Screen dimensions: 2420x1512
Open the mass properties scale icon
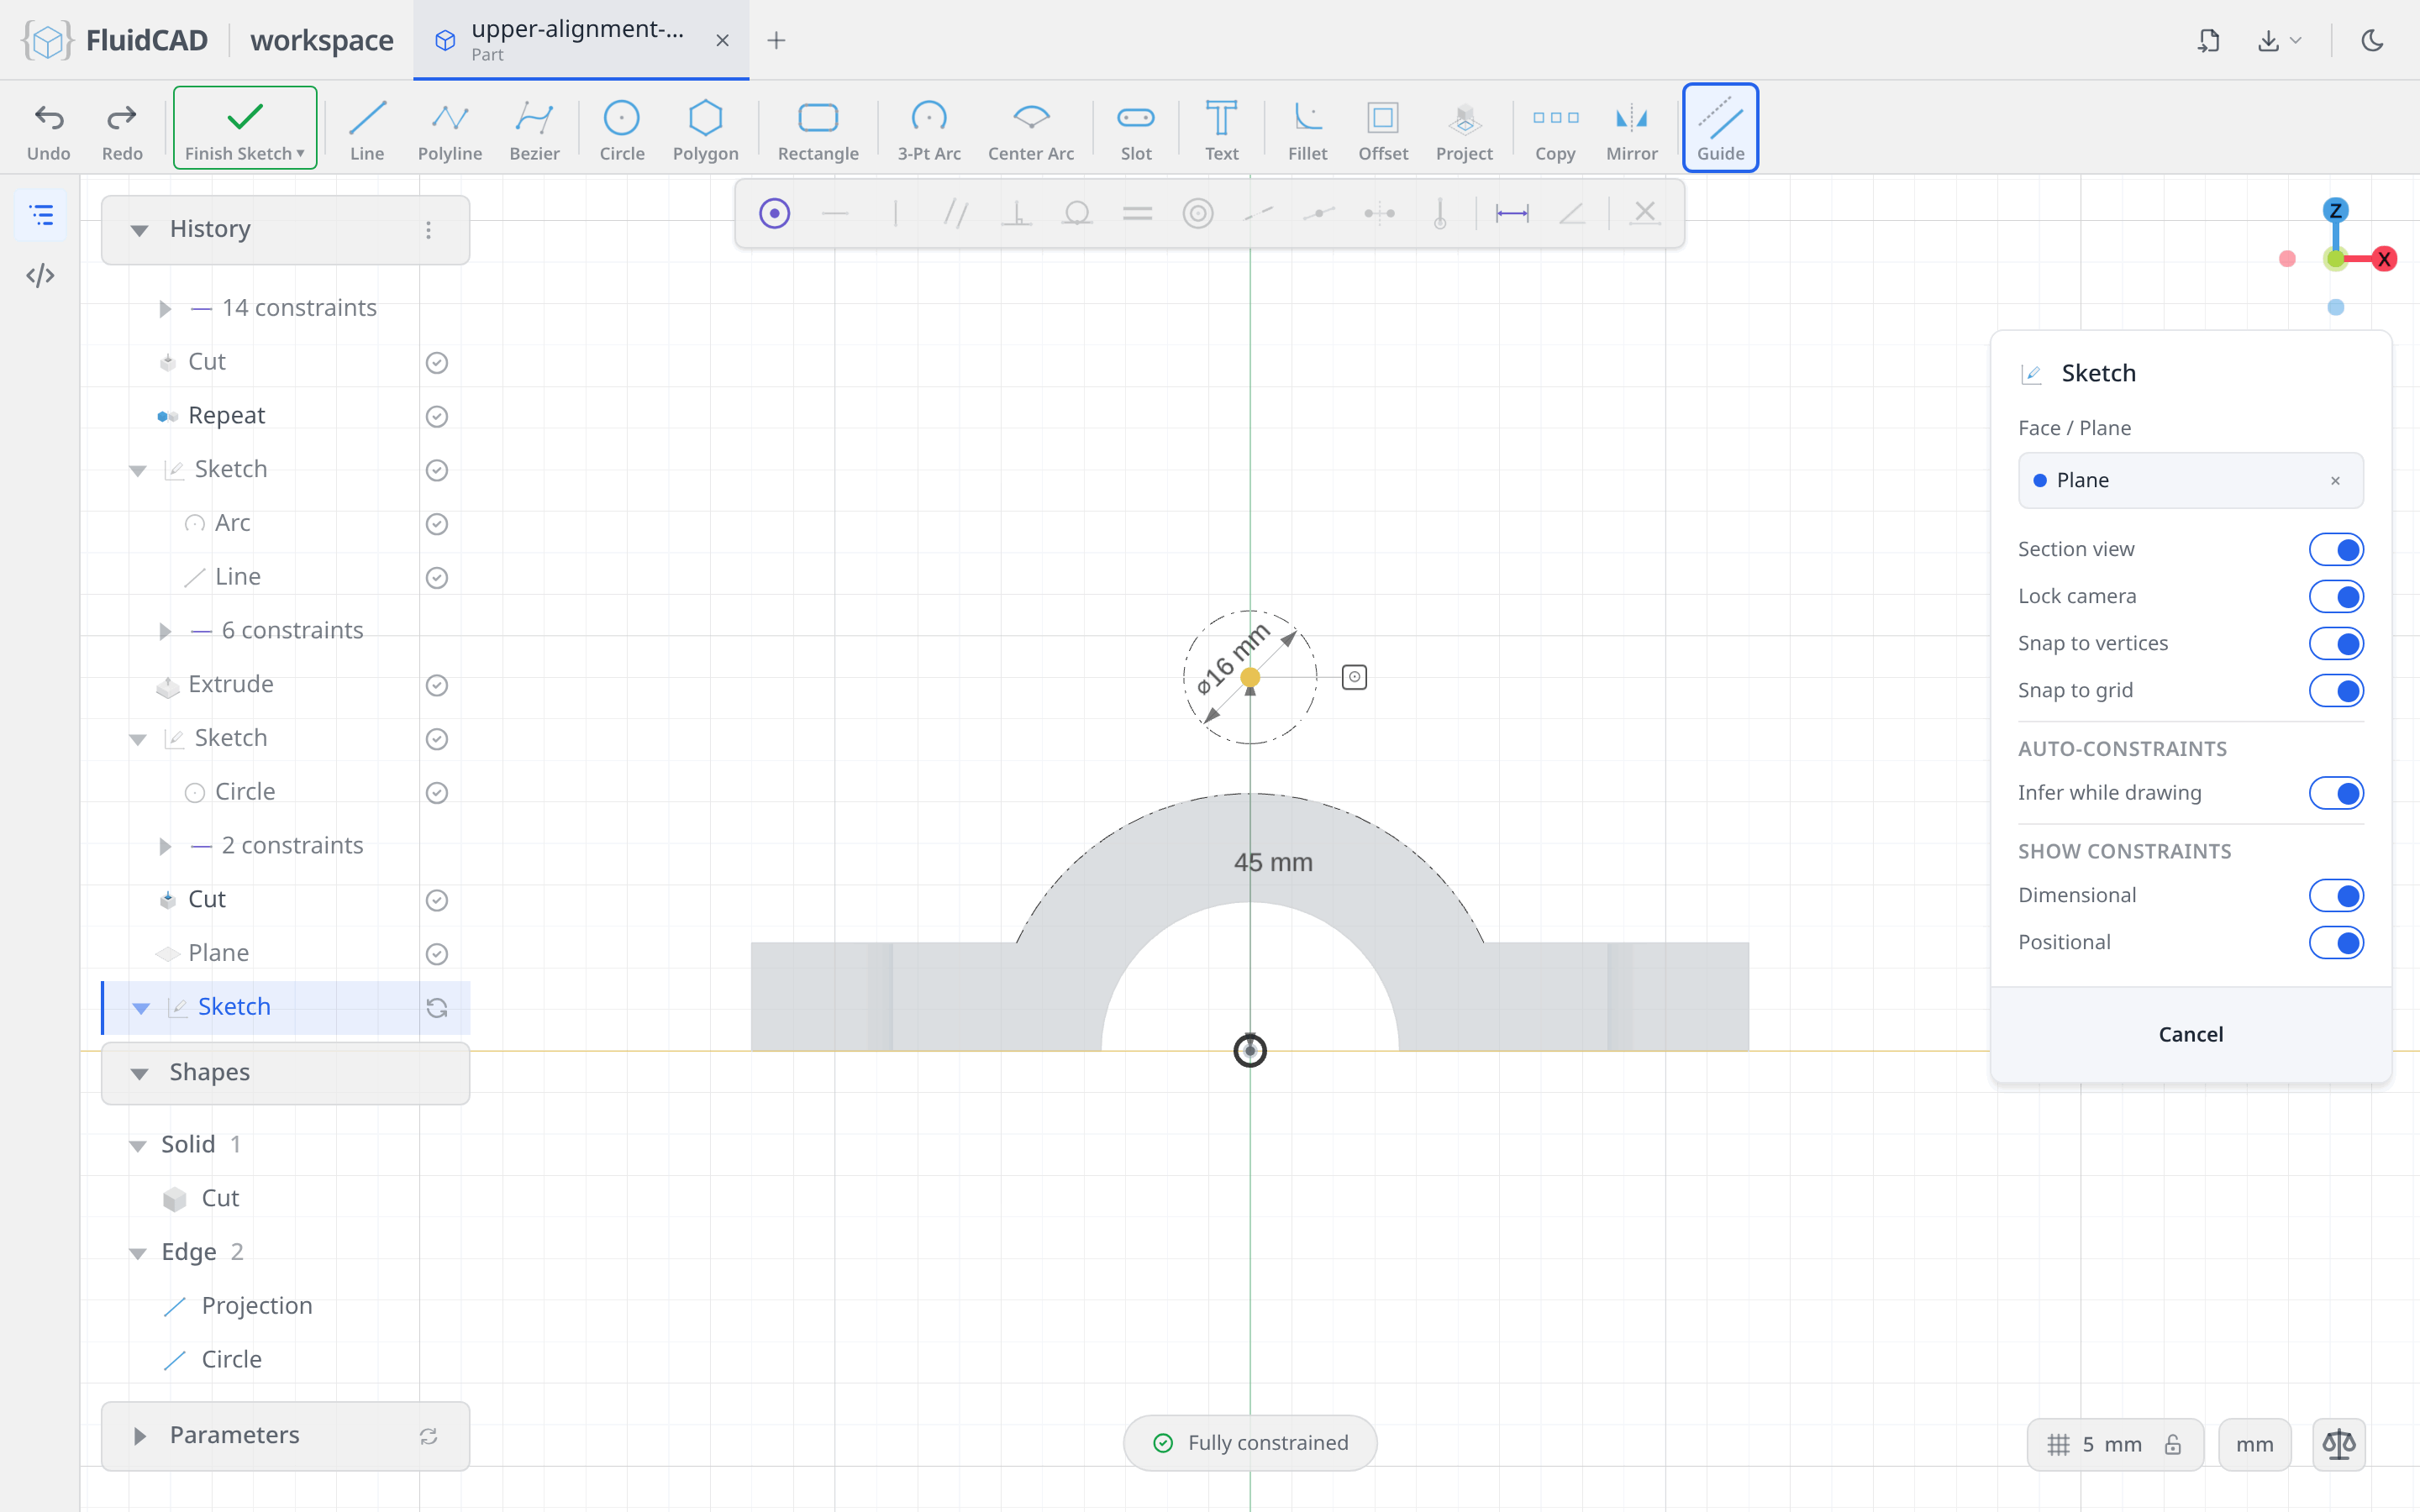click(2338, 1444)
